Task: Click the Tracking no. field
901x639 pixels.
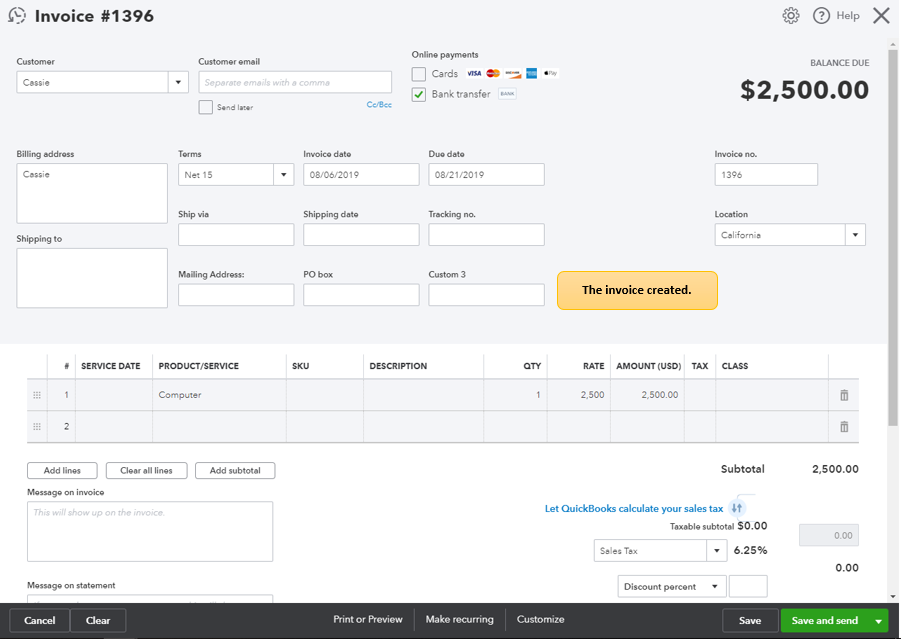Action: (487, 235)
